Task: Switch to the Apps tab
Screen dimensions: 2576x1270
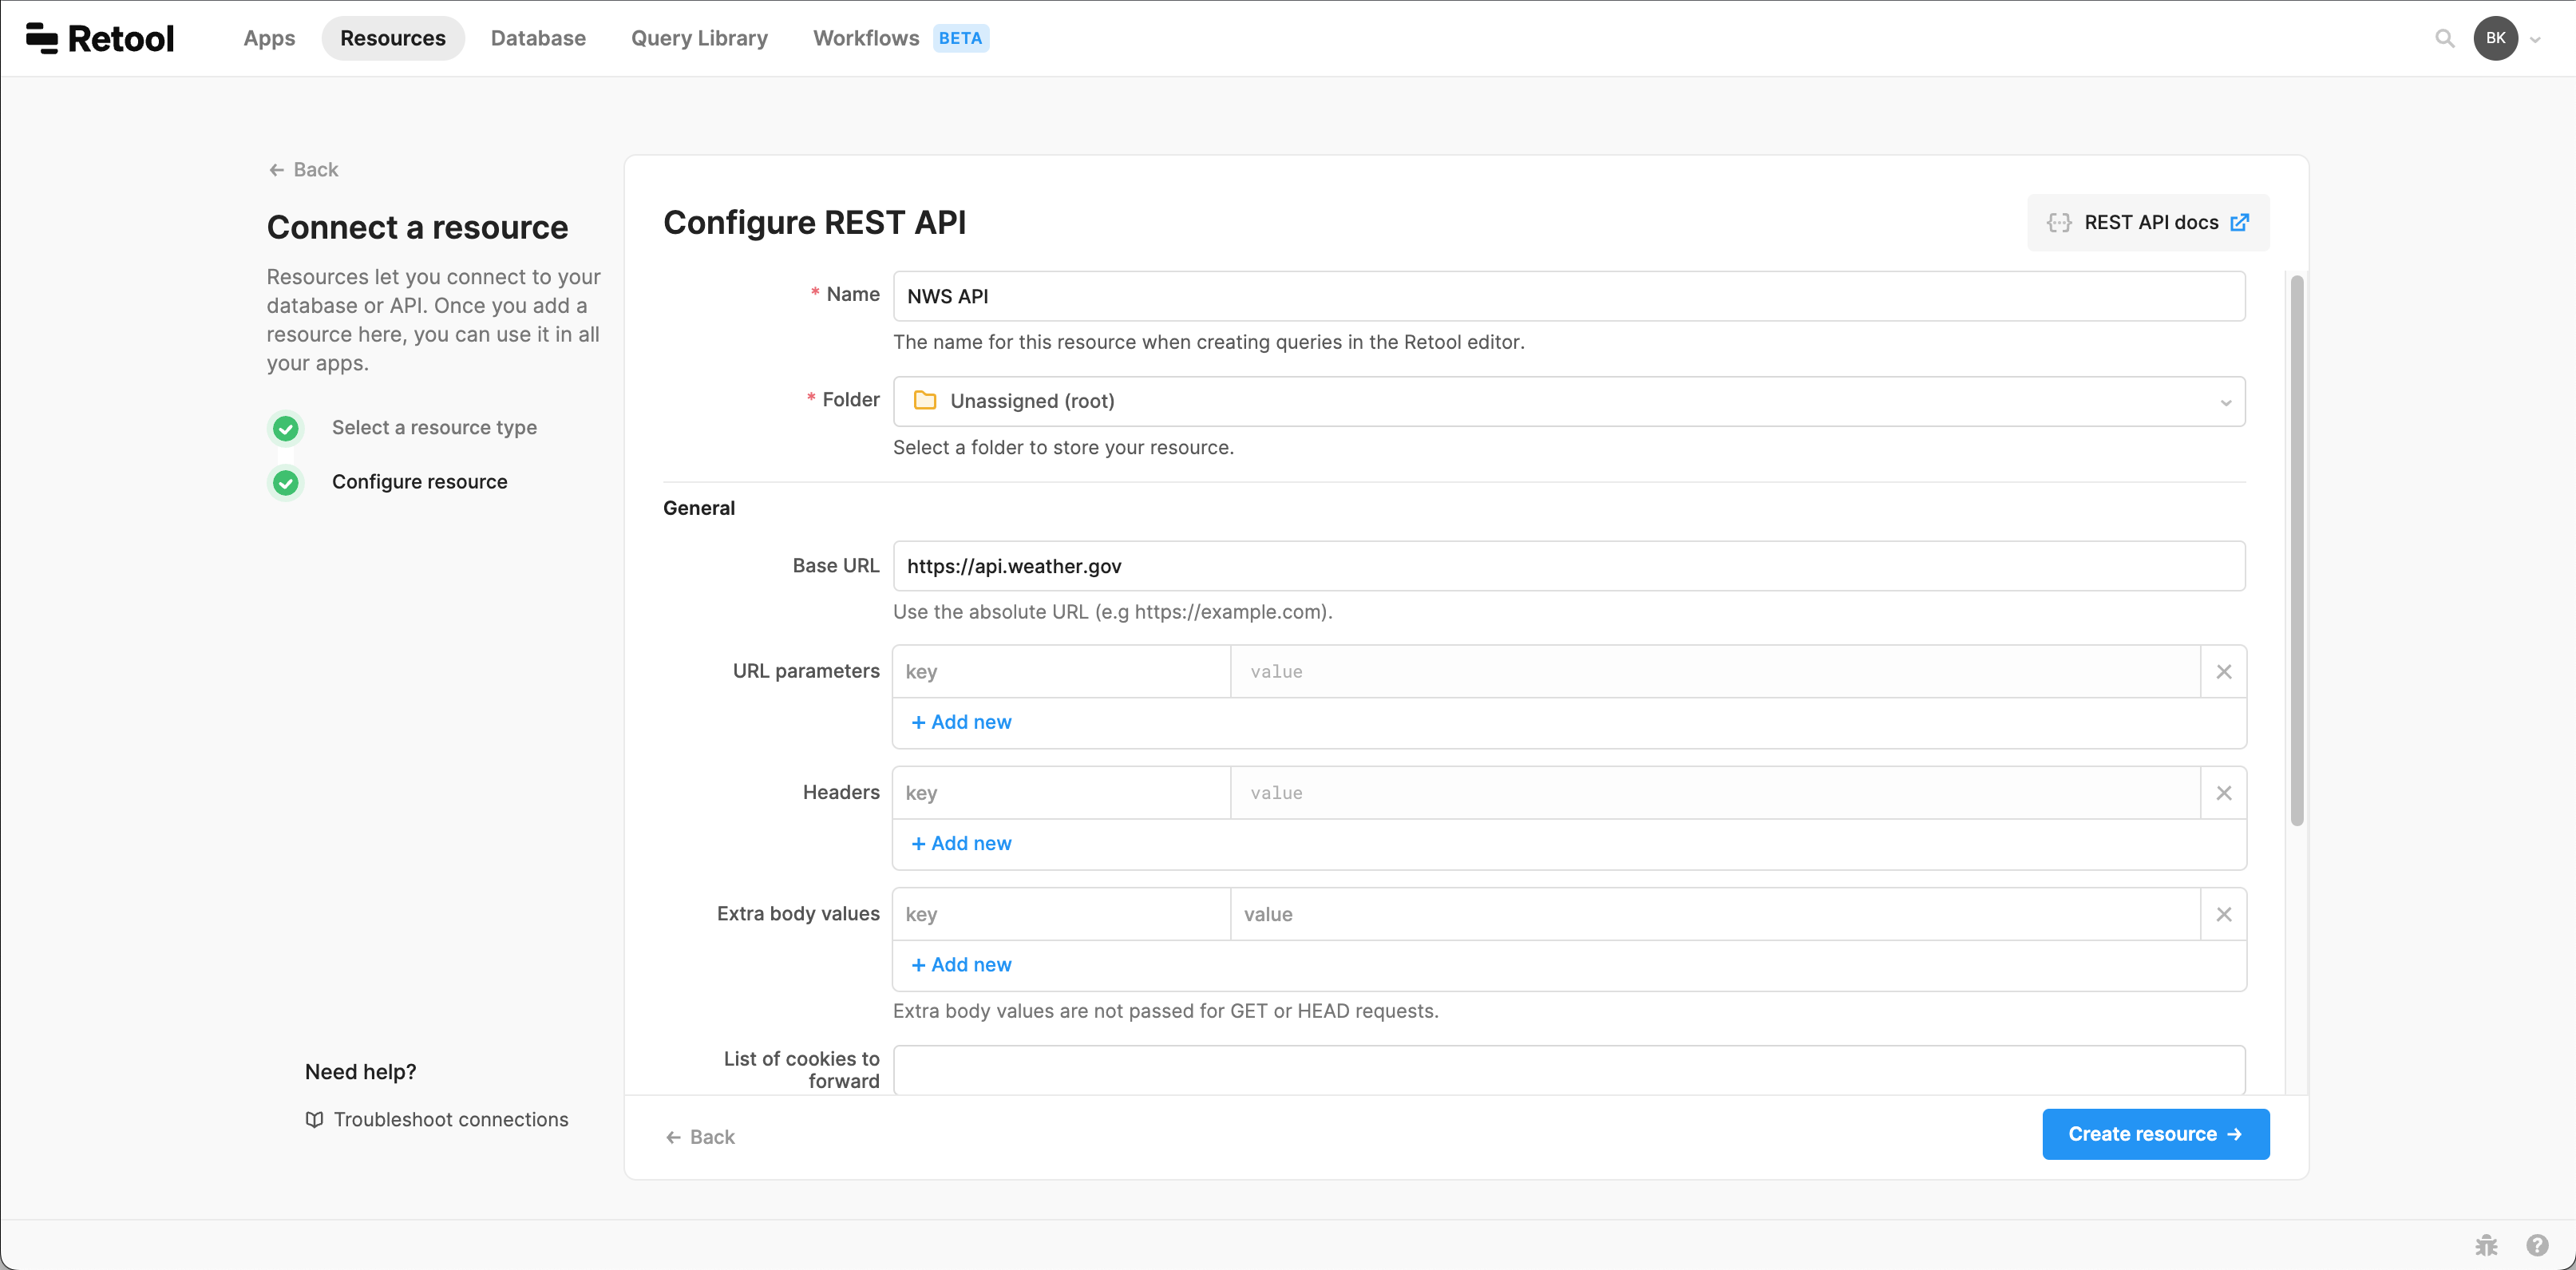Action: pos(269,38)
